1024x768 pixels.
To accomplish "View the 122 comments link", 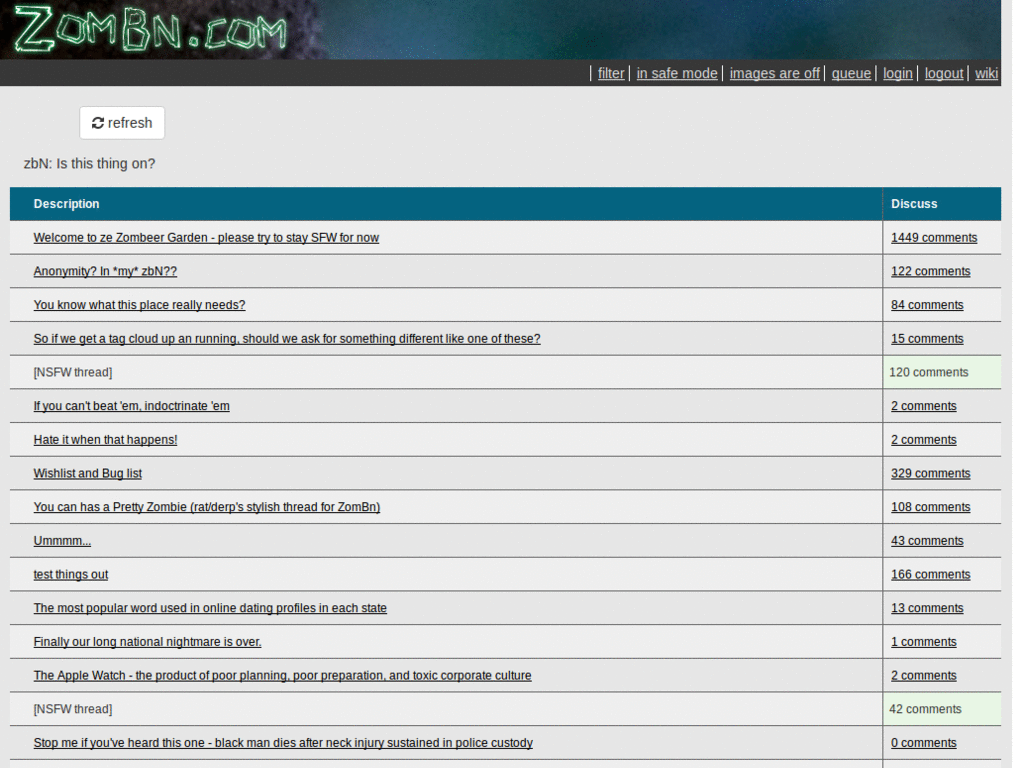I will click(931, 271).
